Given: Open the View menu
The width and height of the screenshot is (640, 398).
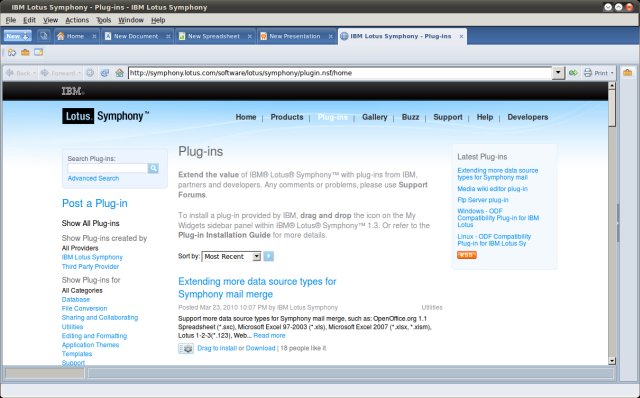Looking at the screenshot, I should point(51,20).
